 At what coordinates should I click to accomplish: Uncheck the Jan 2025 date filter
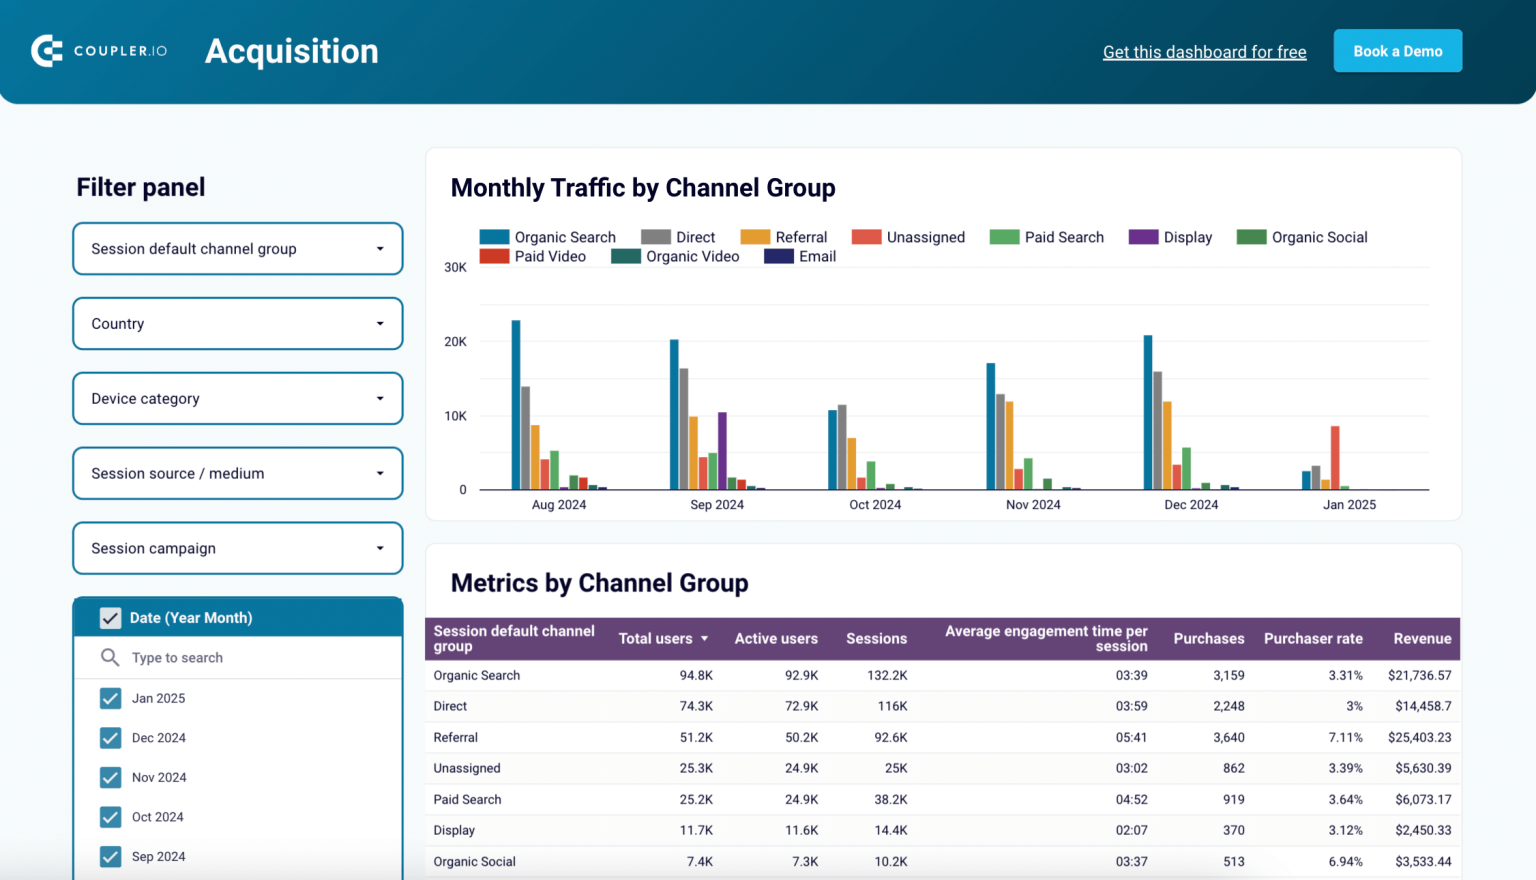pos(110,698)
